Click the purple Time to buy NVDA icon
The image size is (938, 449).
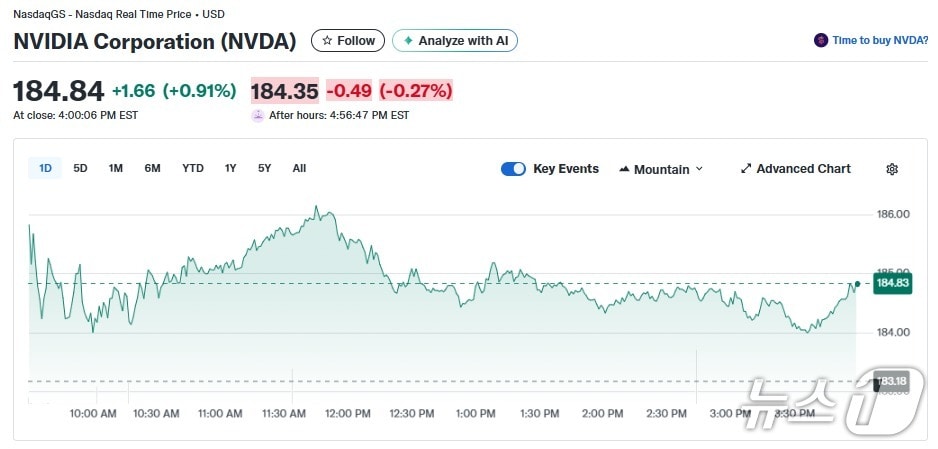[821, 41]
